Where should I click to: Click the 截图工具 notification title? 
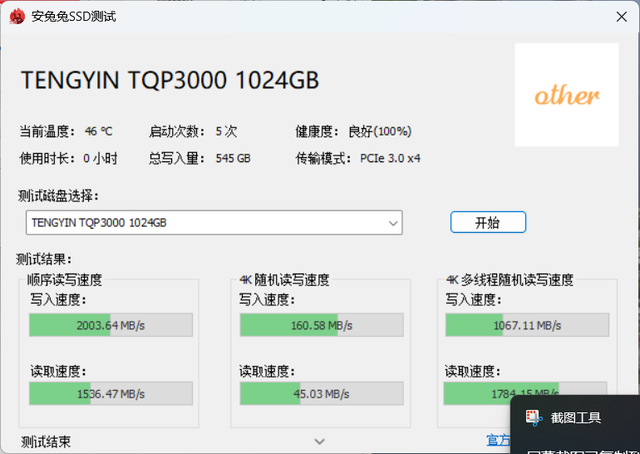coord(576,418)
